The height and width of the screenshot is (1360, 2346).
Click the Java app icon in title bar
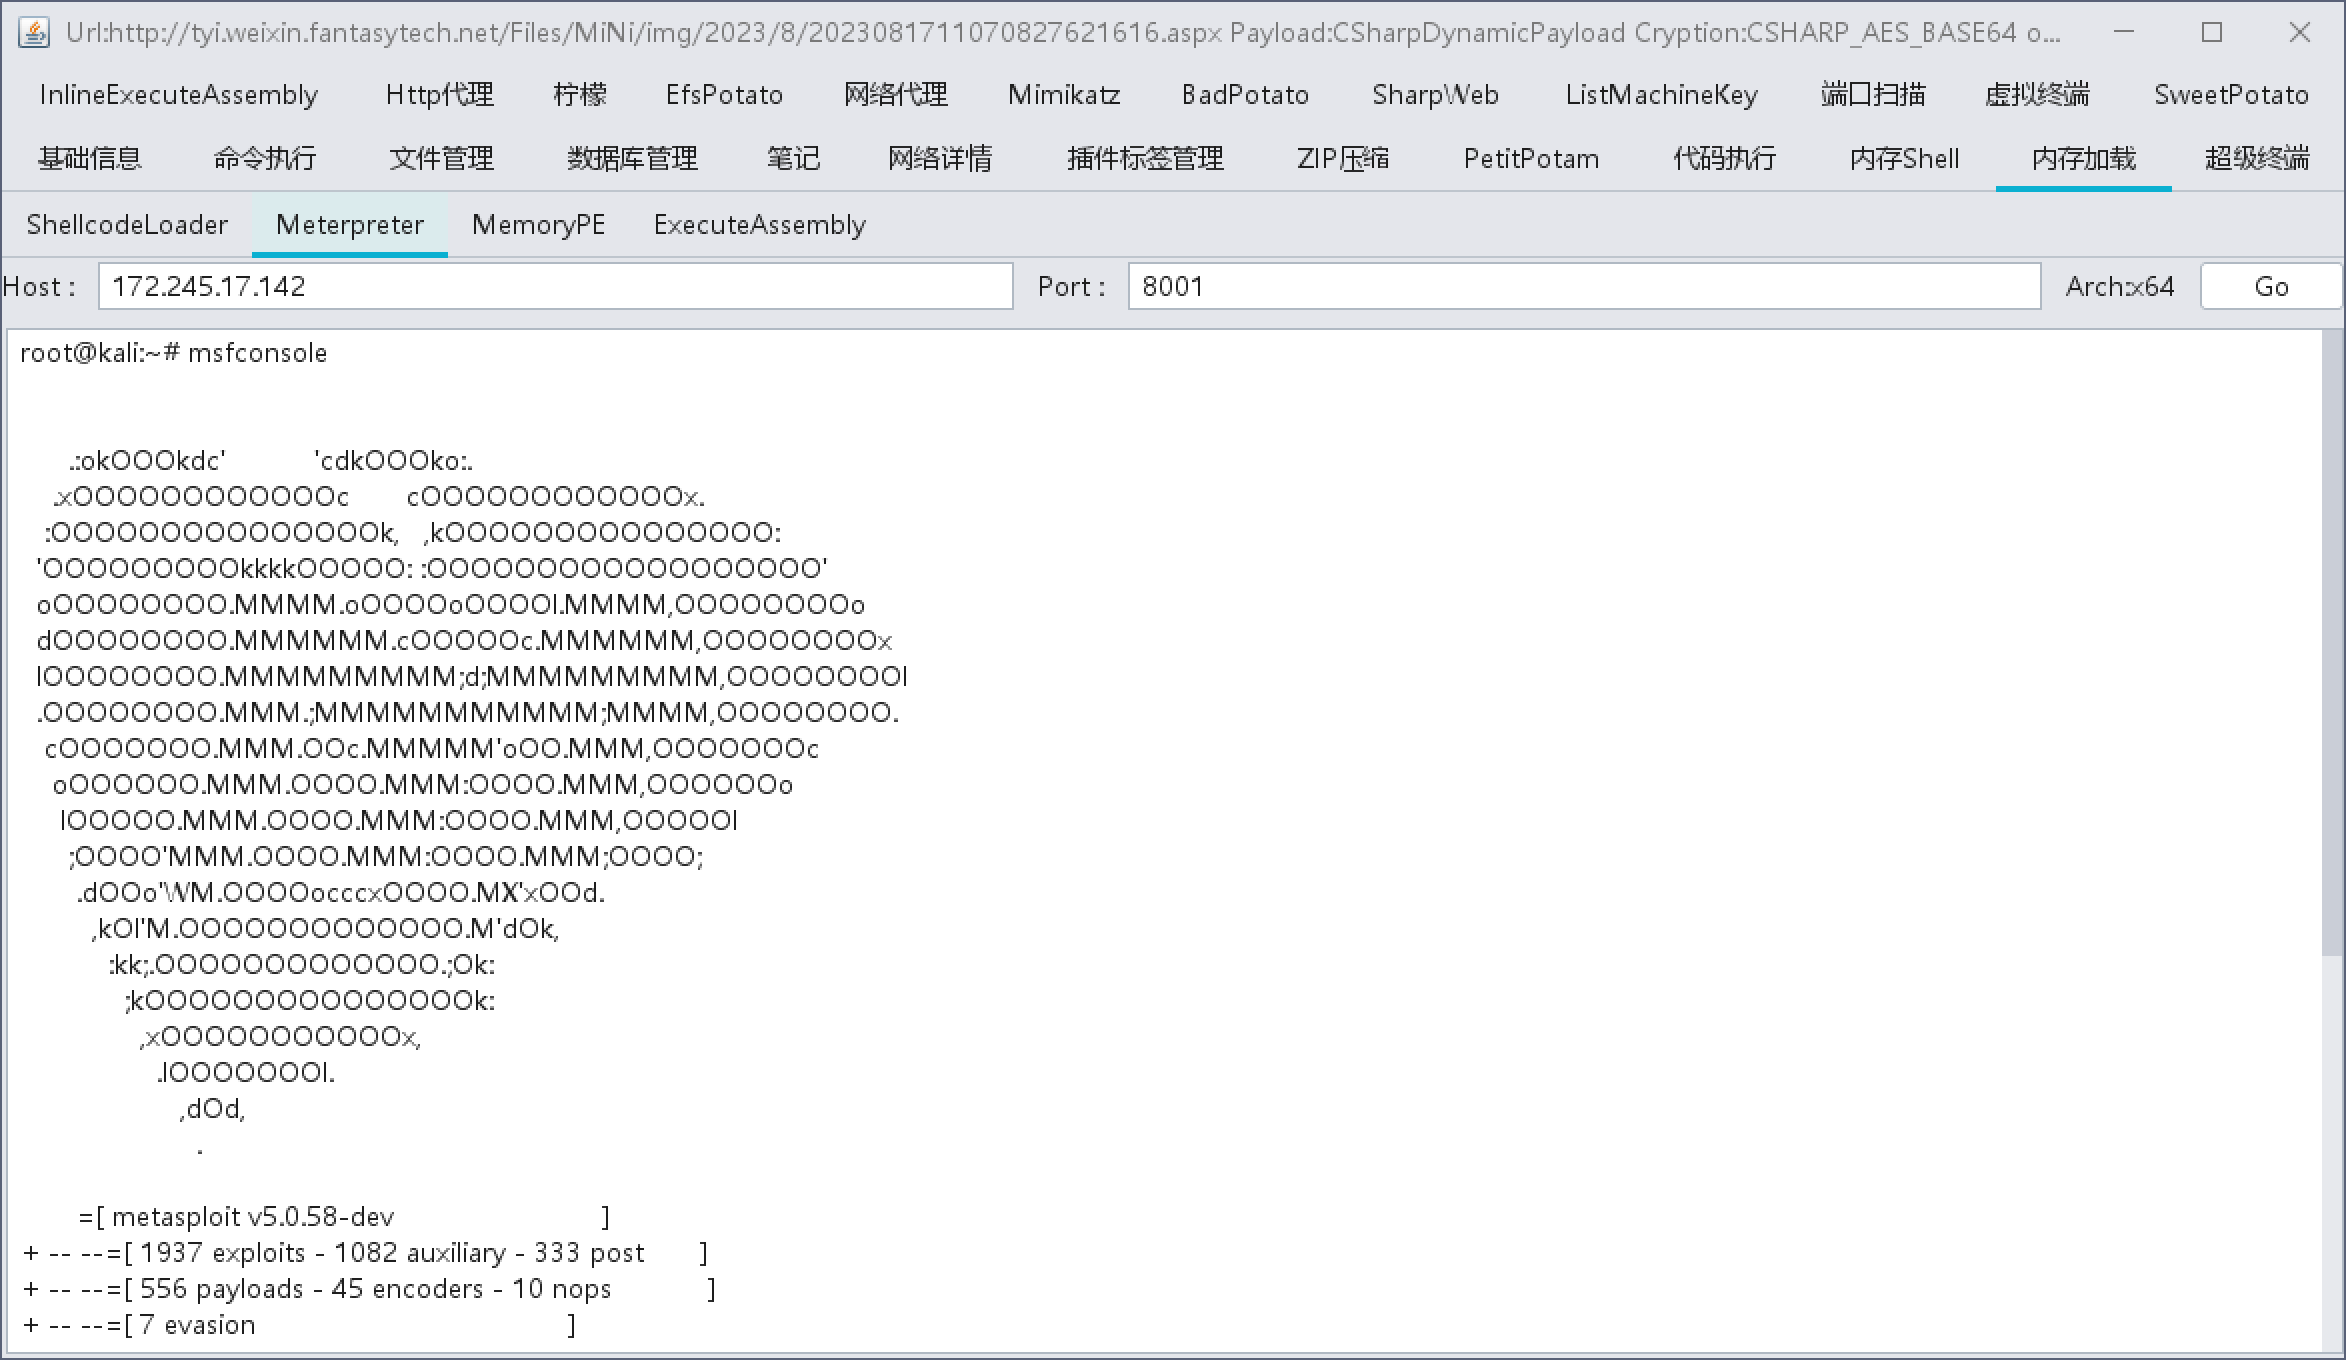click(33, 32)
